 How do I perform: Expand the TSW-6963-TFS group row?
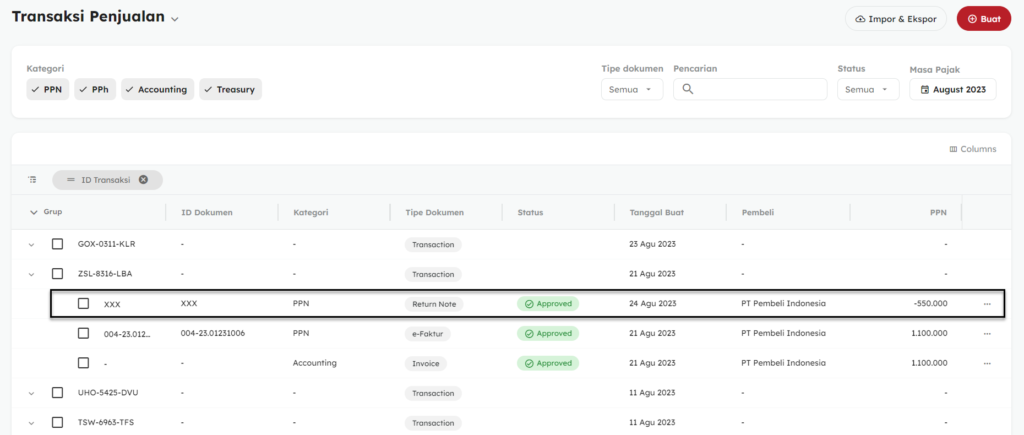pos(30,423)
